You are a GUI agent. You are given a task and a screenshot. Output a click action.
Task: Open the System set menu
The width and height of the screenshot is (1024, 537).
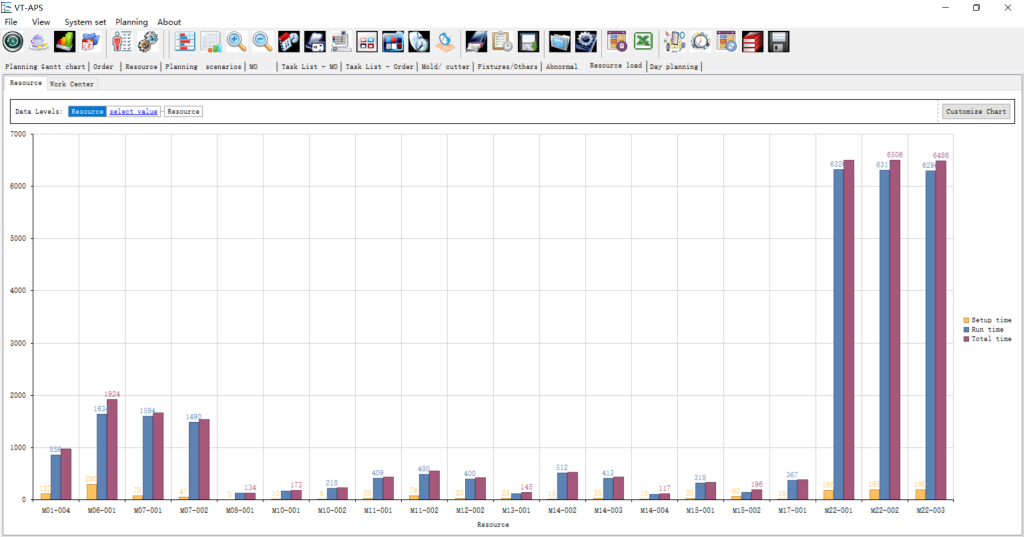[x=85, y=22]
